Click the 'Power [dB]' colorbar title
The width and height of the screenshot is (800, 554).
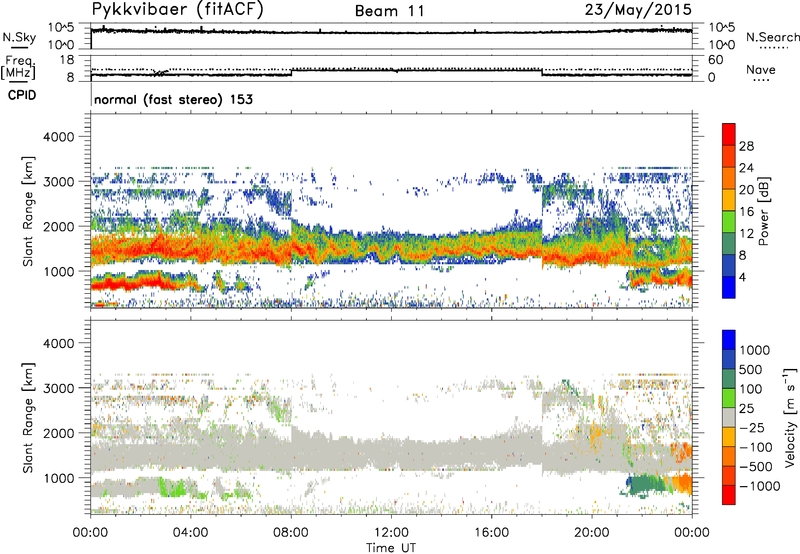point(763,211)
